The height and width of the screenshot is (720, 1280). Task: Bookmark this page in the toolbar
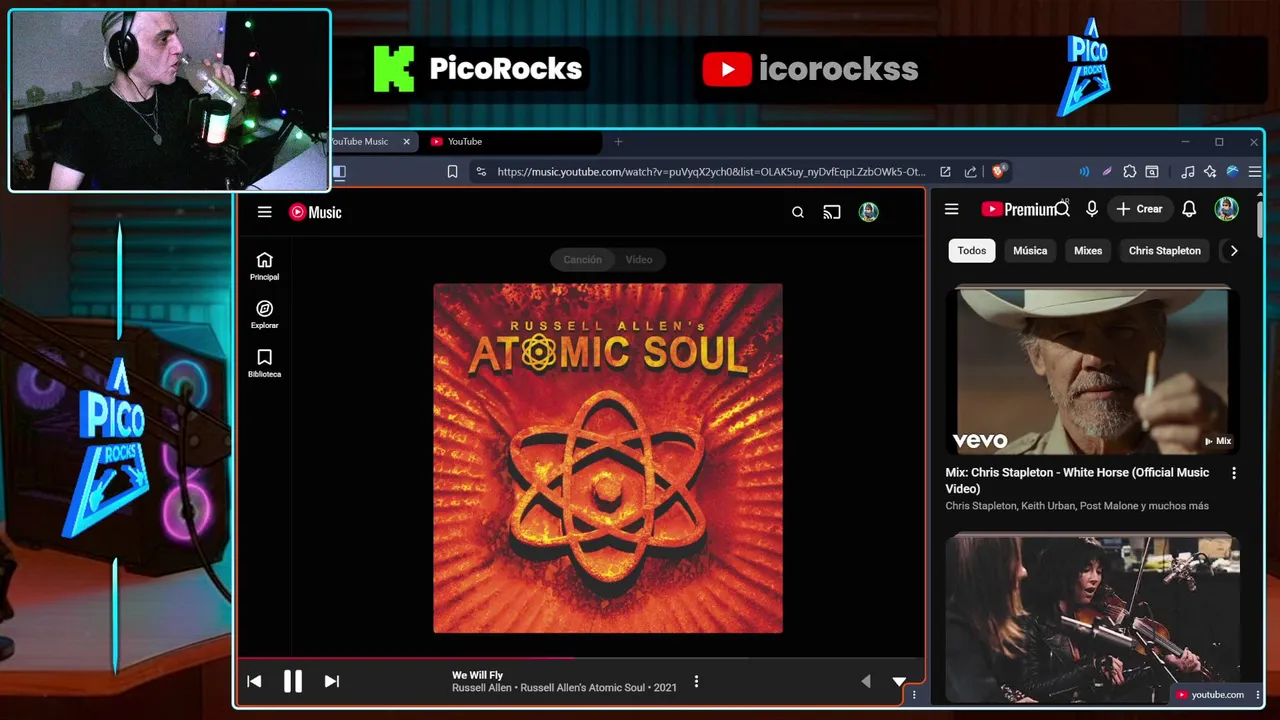click(452, 172)
